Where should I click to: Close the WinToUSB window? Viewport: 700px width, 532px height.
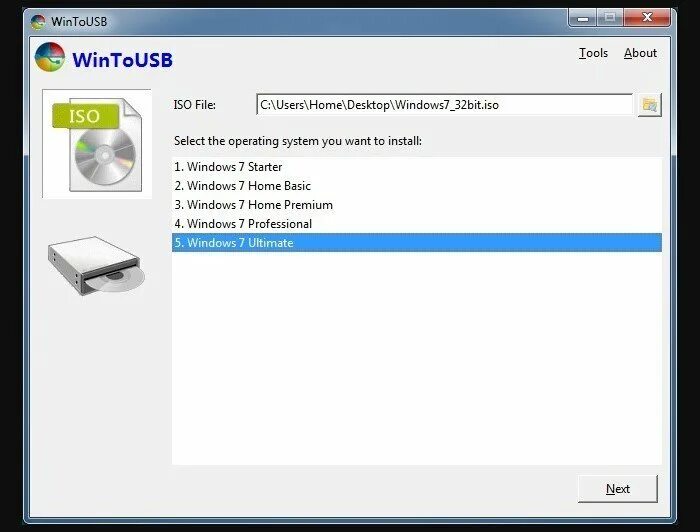(647, 18)
